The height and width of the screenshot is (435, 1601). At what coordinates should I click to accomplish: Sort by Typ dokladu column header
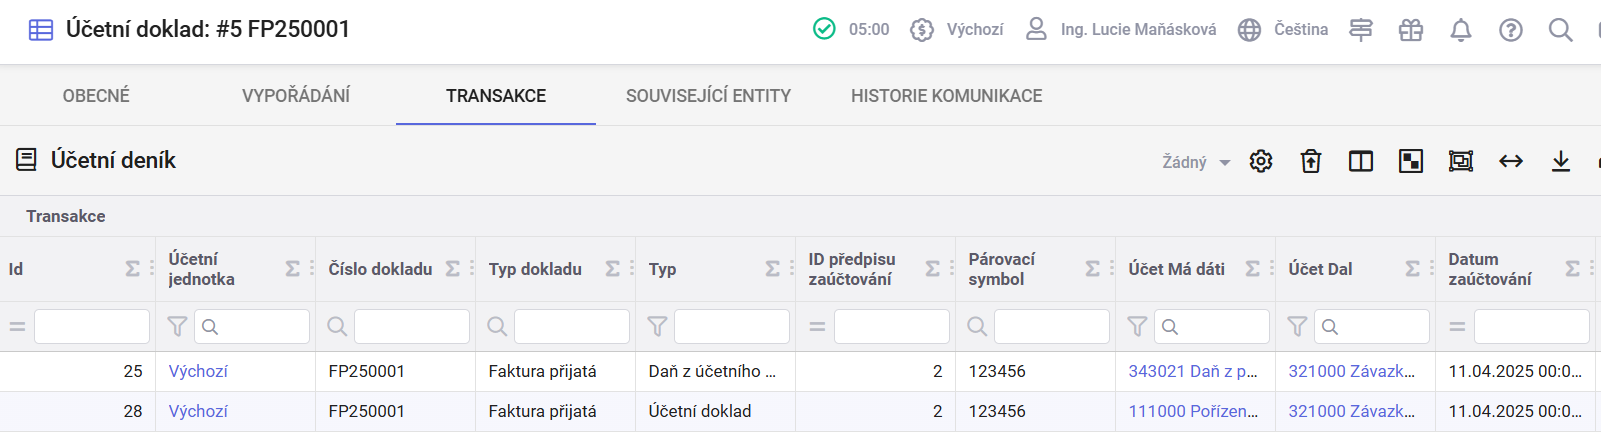[x=535, y=269]
